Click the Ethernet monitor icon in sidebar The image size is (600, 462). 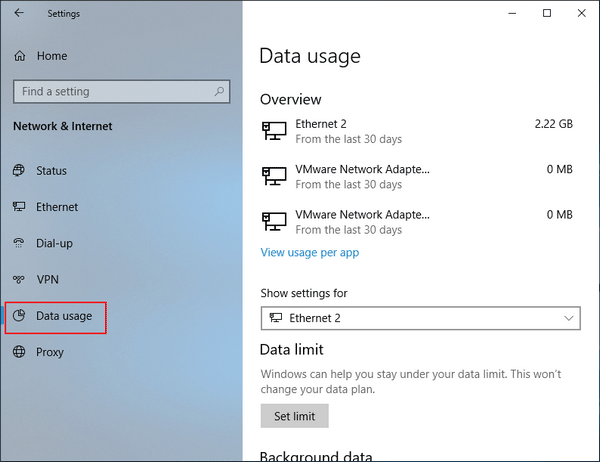[19, 207]
